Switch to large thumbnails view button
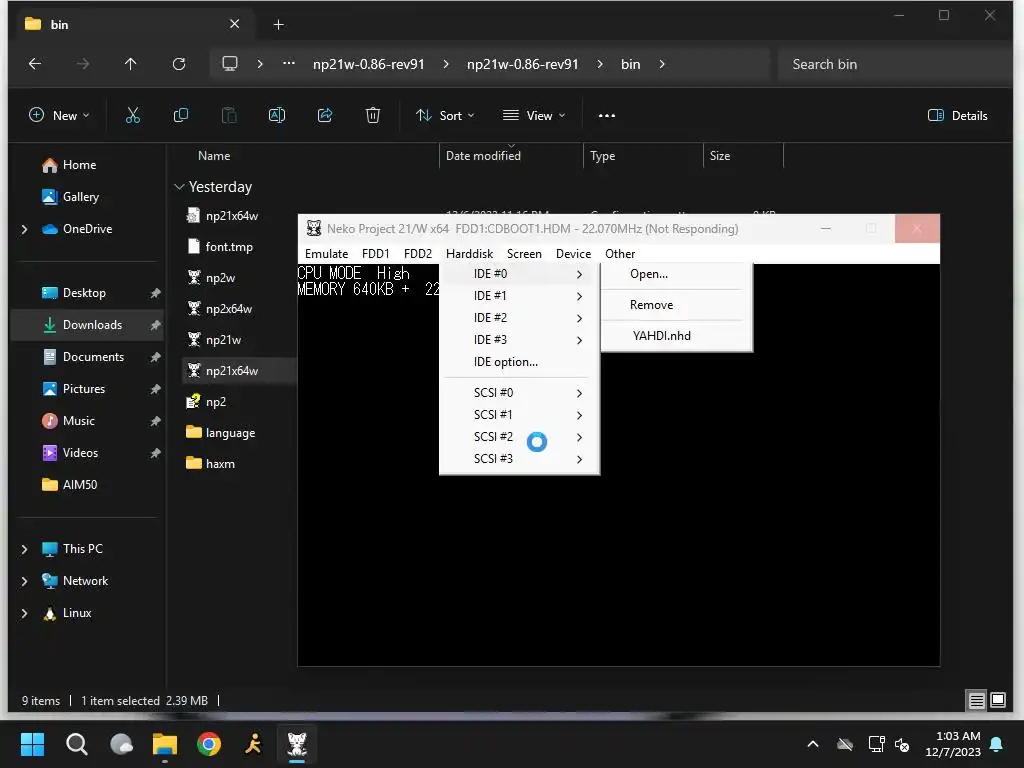 pos(998,700)
